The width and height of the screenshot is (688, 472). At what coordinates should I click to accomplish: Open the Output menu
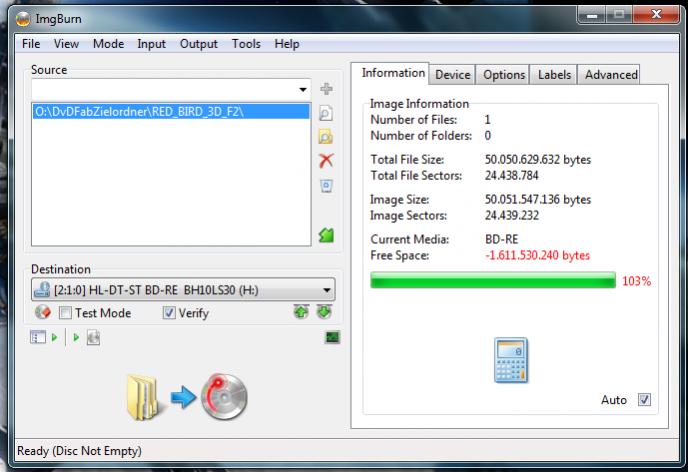point(199,44)
